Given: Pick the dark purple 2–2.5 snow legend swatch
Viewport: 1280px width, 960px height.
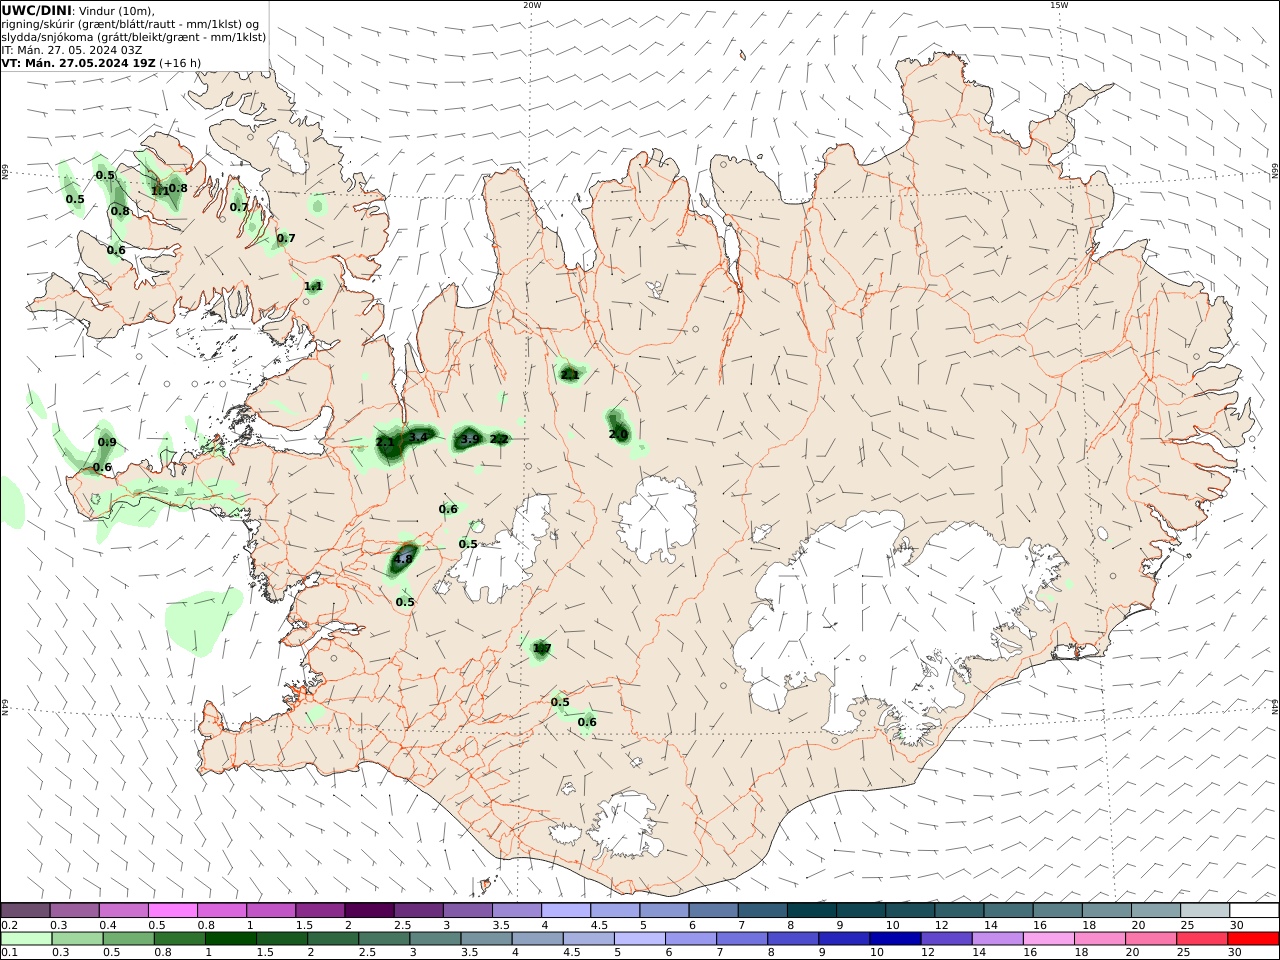Looking at the screenshot, I should pyautogui.click(x=369, y=910).
